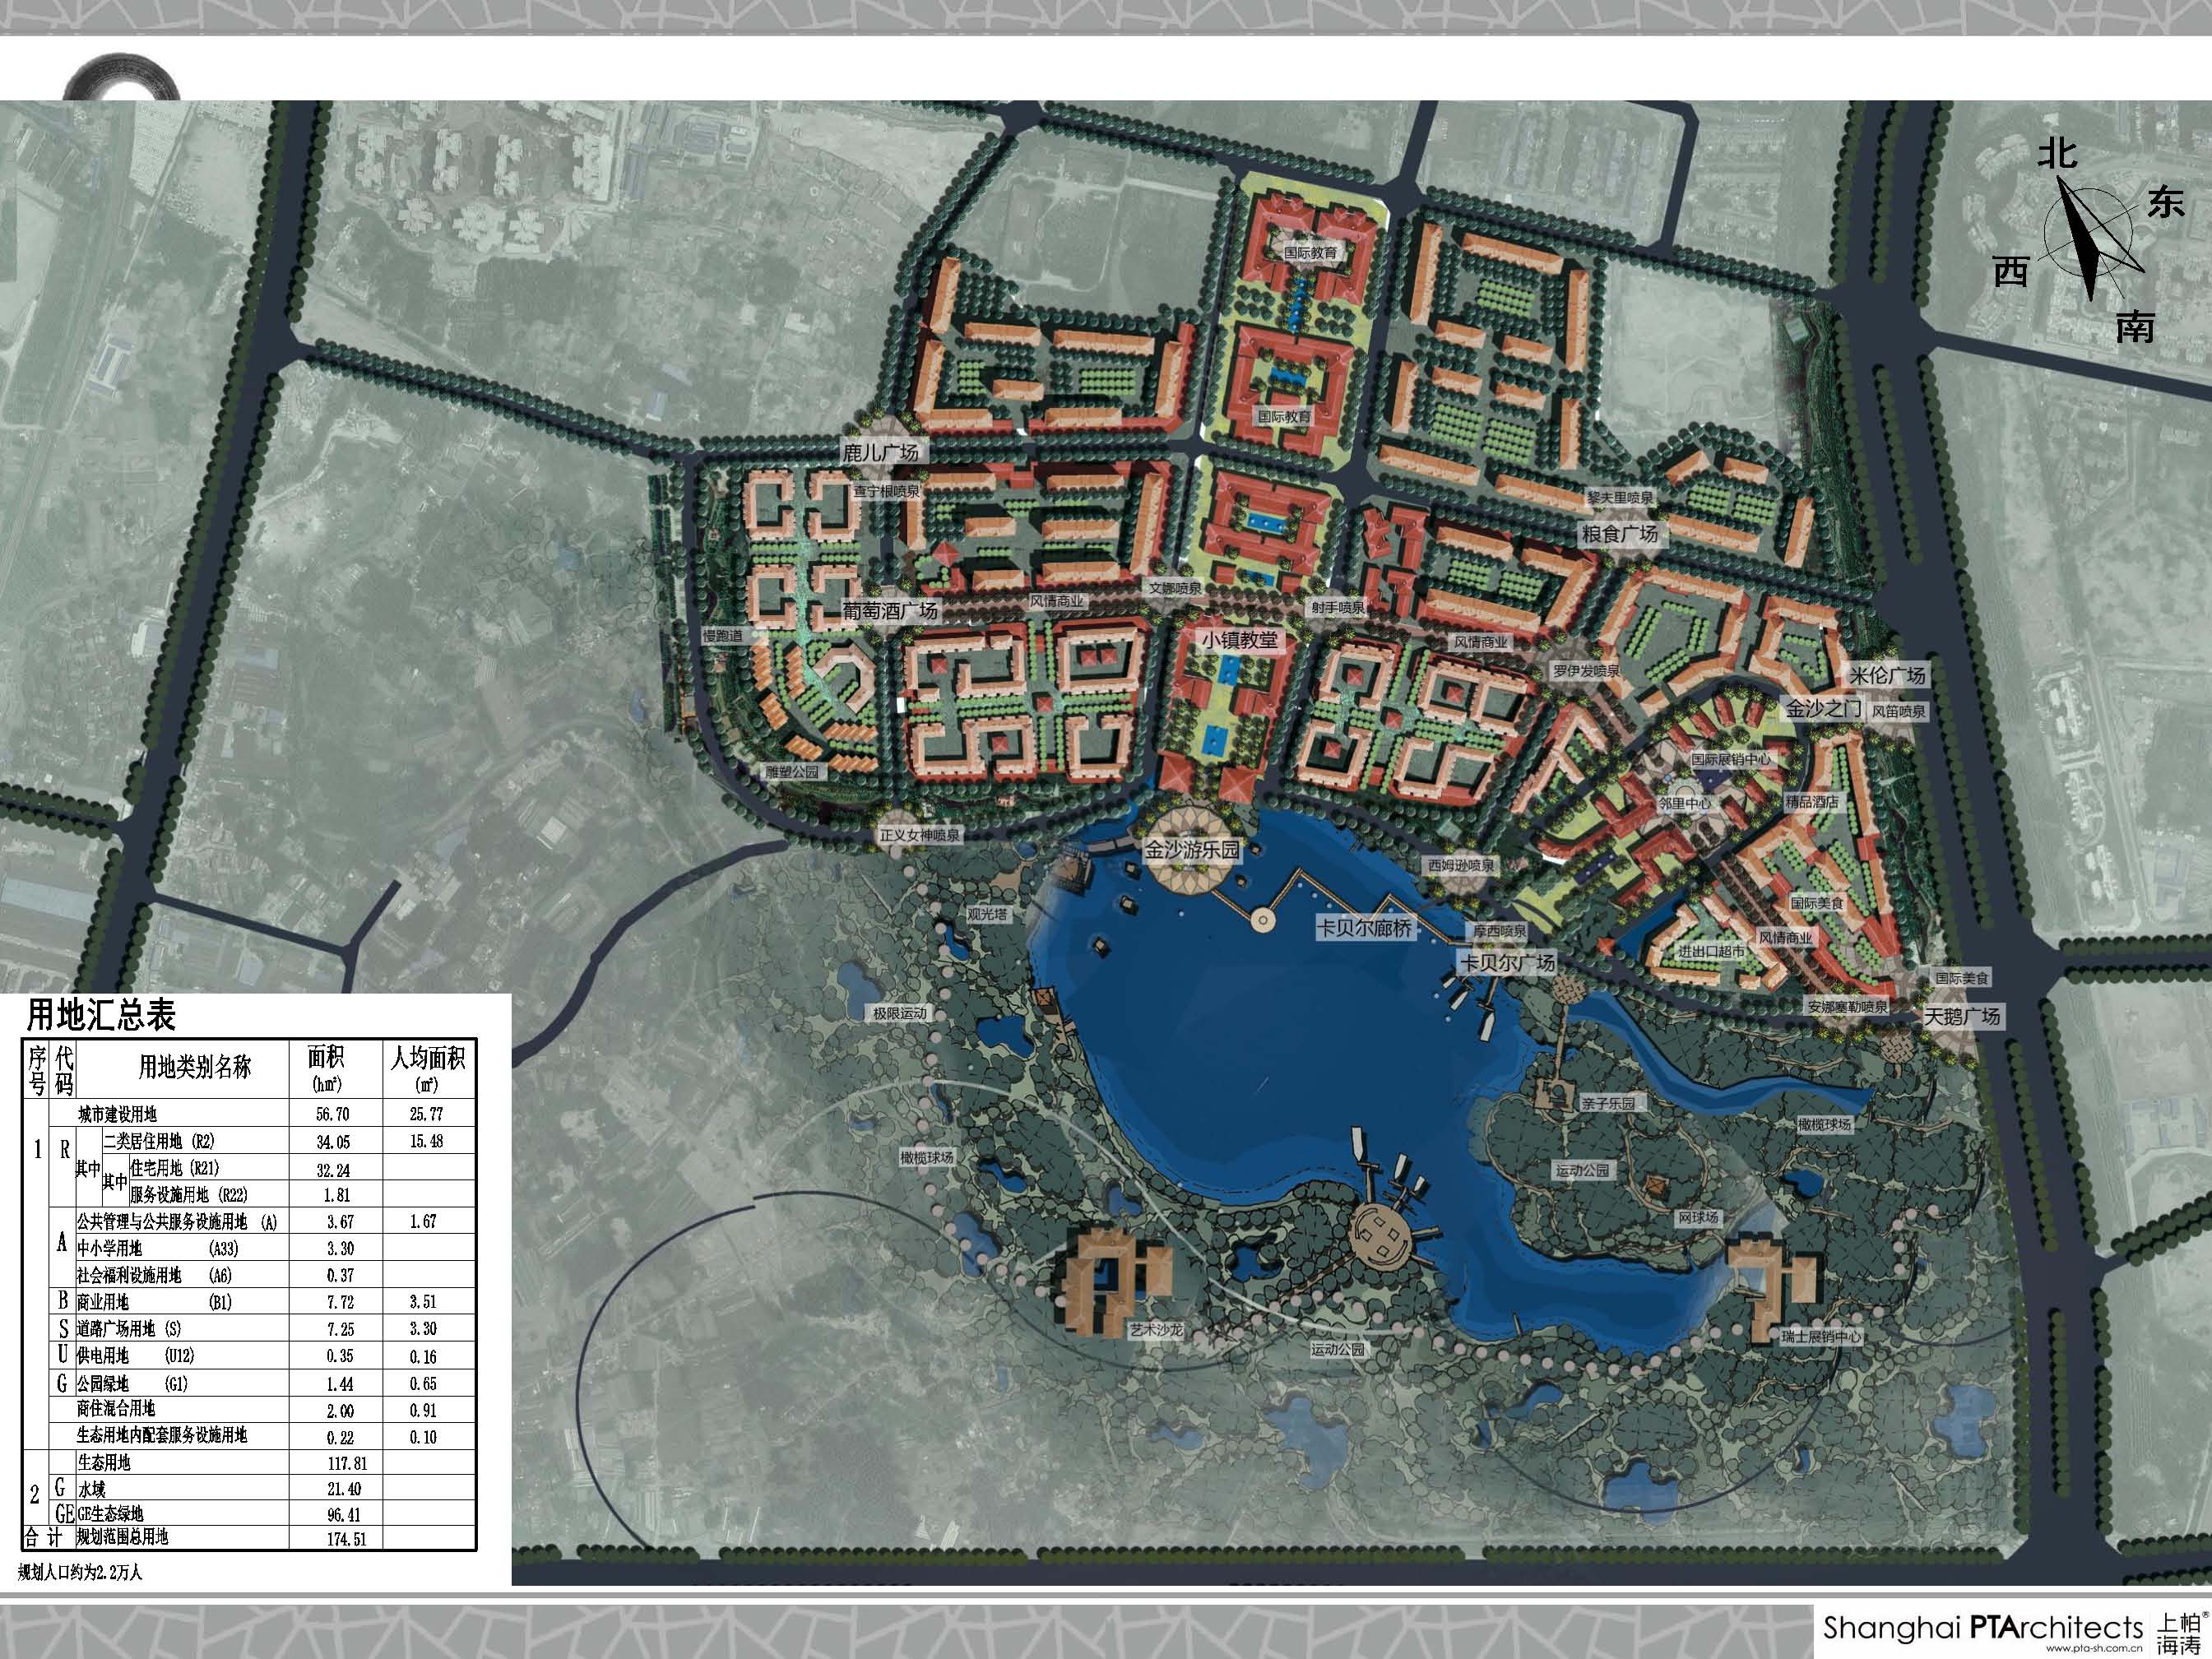Click the 摩西喷泉 label
Viewport: 2212px width, 1659px height.
point(1499,931)
